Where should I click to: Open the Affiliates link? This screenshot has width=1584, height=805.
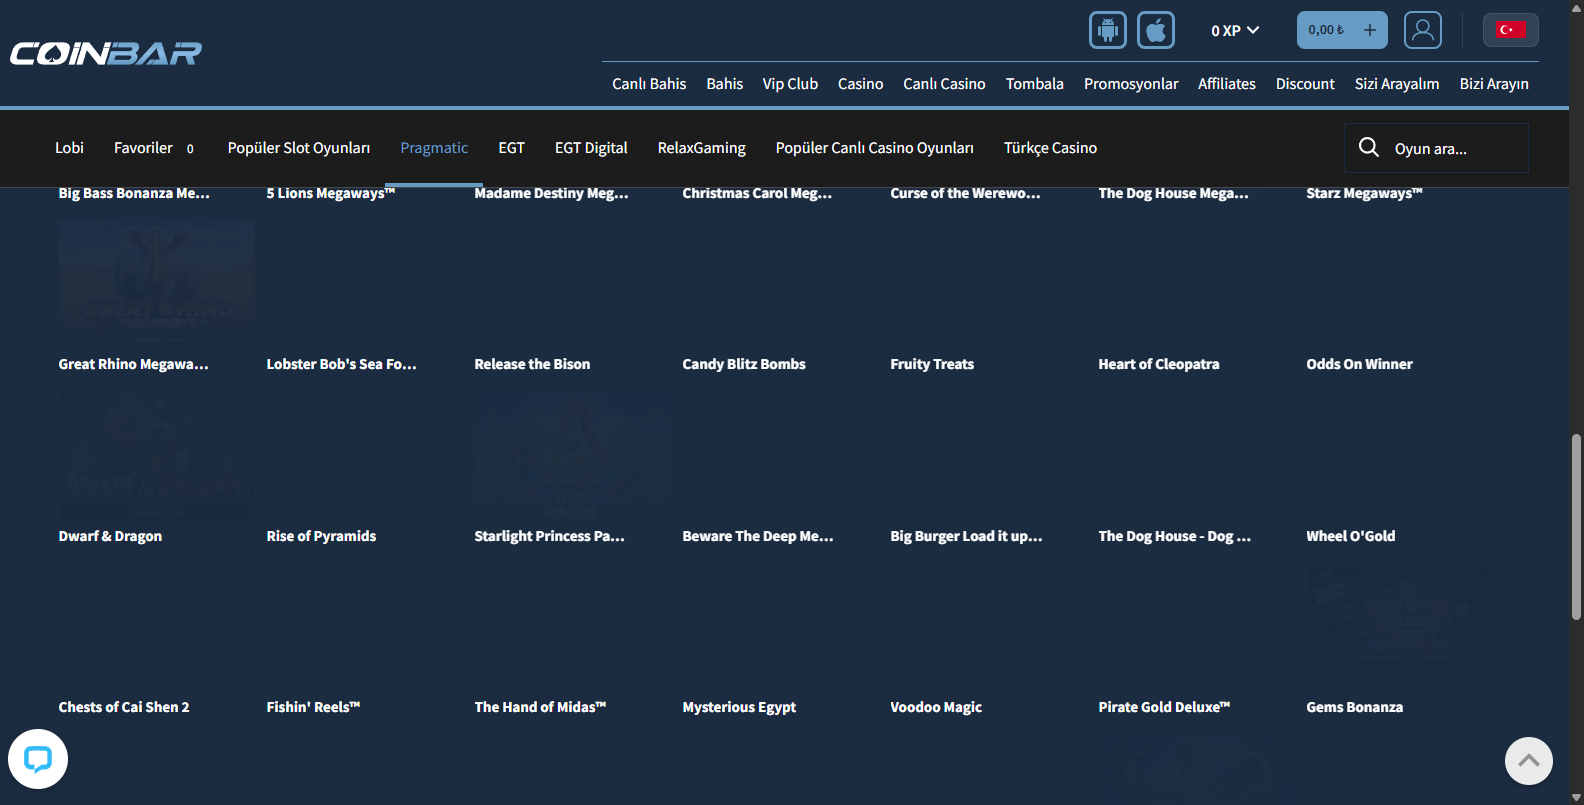pos(1227,84)
